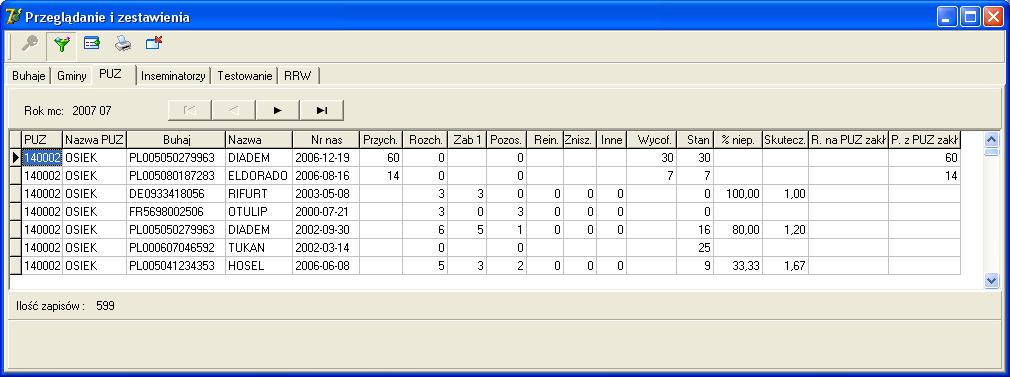Select the HOSEL name cell
Viewport: 1010px width, 377px height.
point(259,266)
